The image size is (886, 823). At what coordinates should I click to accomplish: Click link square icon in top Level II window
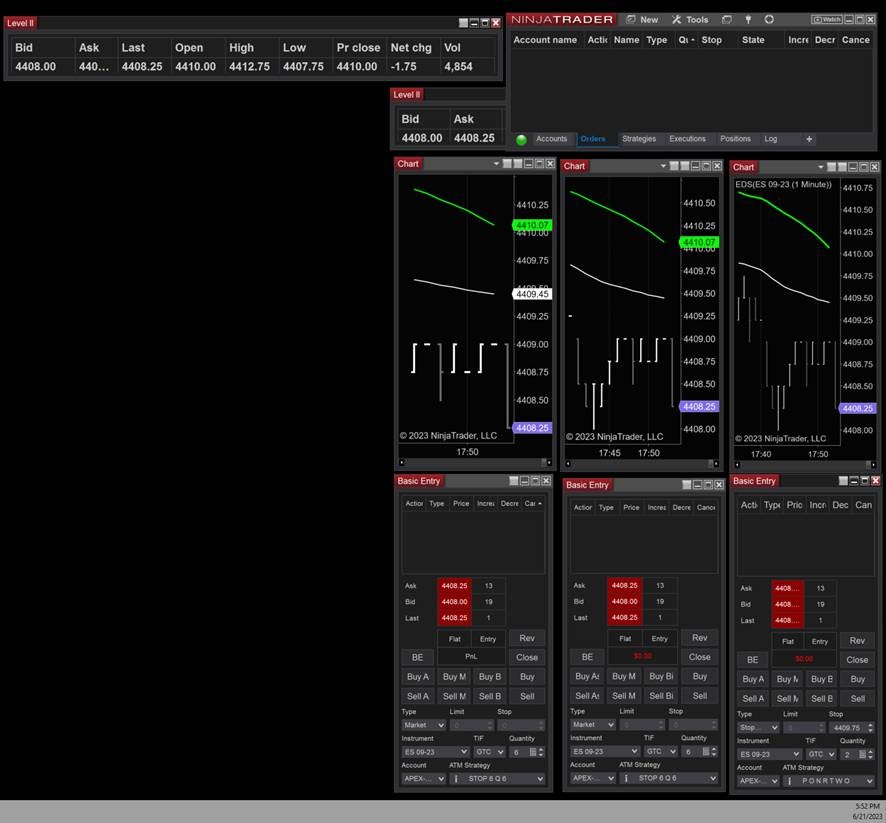463,23
